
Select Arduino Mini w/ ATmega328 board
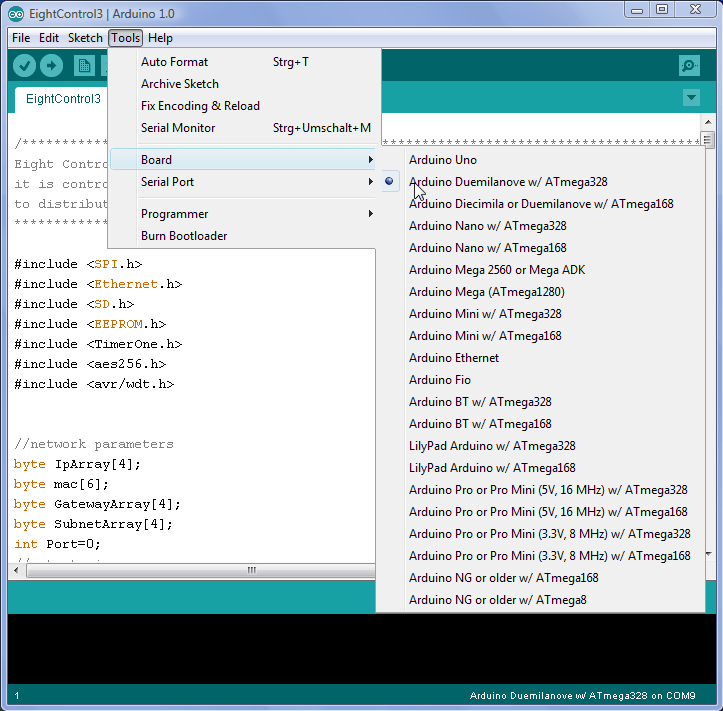coord(540,314)
